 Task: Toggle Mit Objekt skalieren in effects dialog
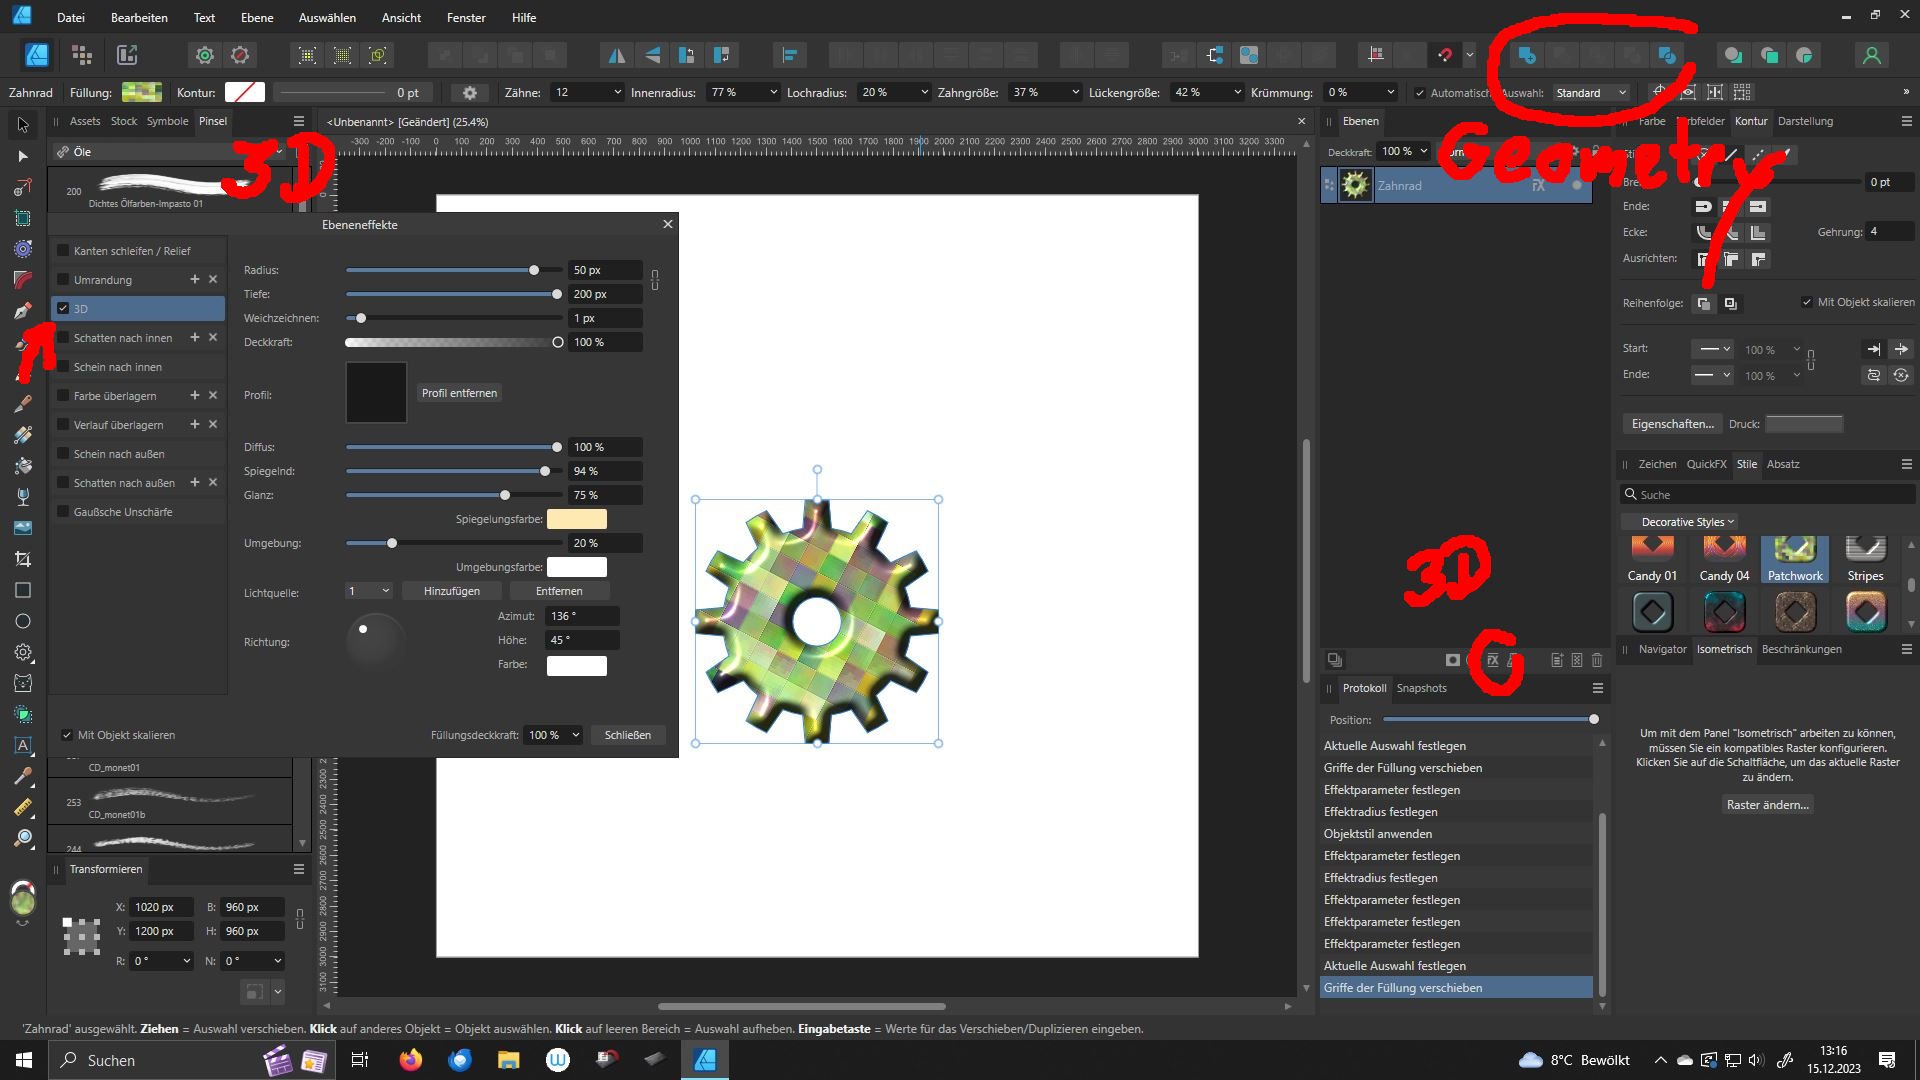[x=67, y=735]
